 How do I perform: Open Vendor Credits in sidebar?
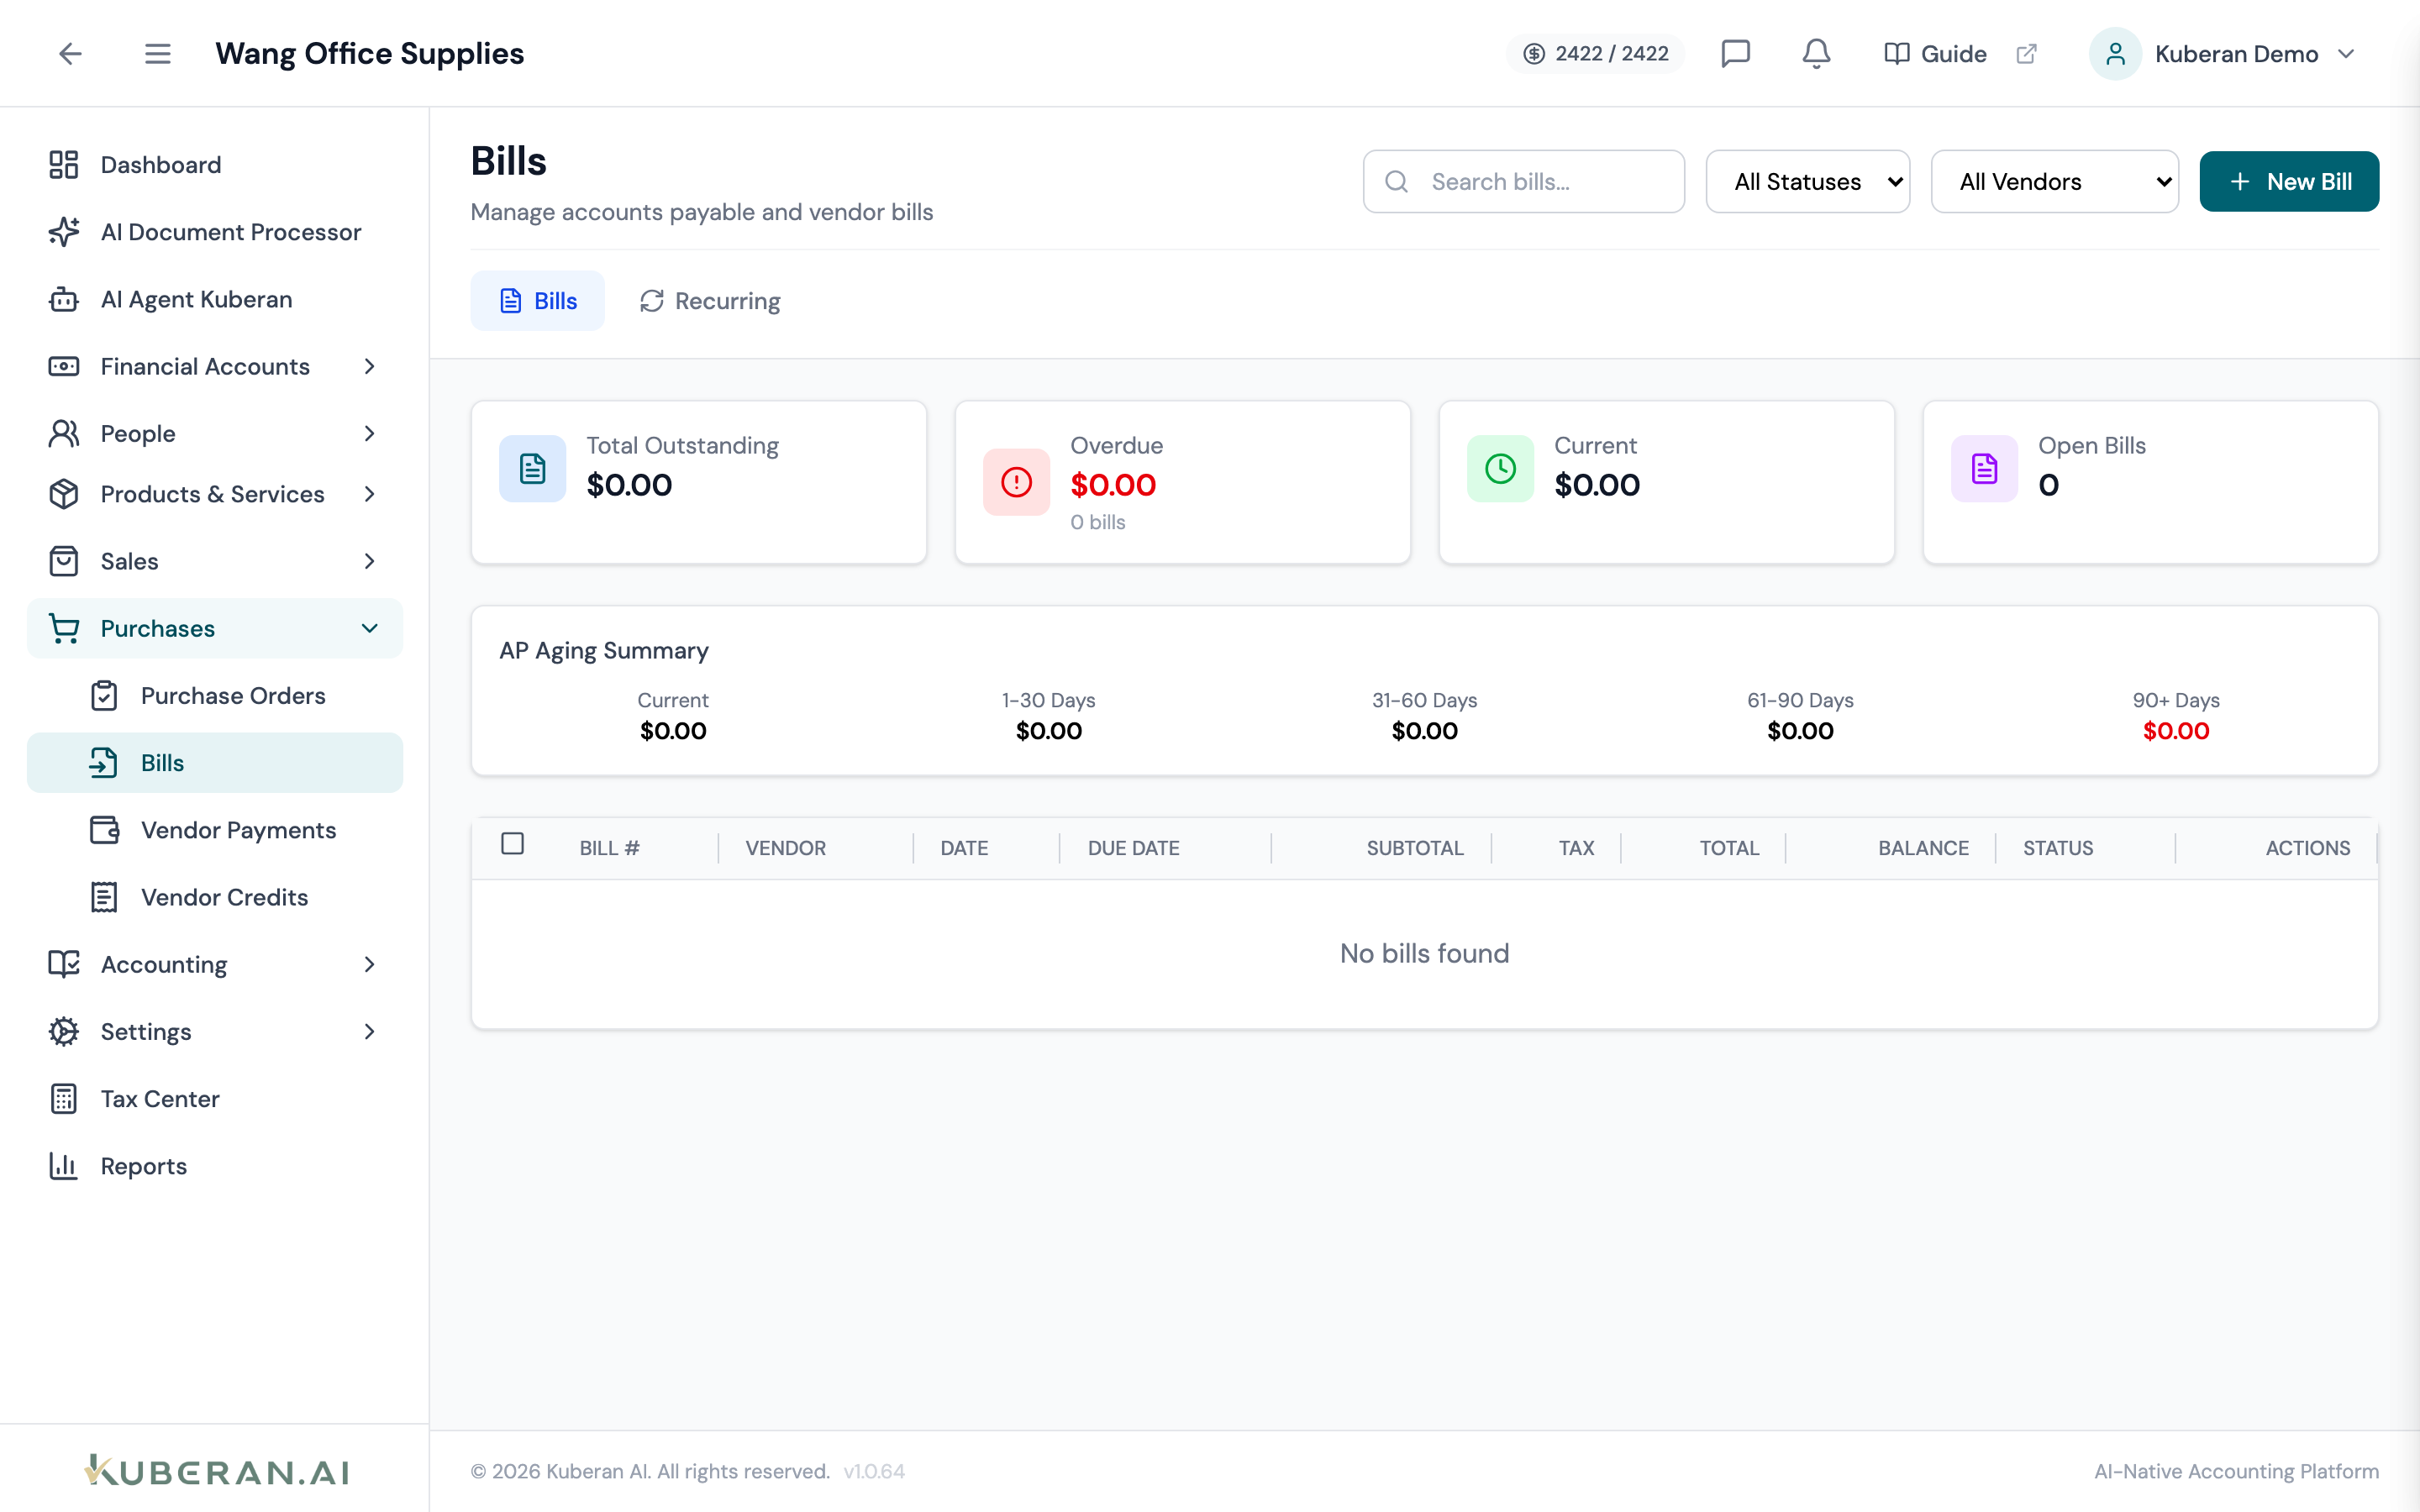pyautogui.click(x=215, y=897)
